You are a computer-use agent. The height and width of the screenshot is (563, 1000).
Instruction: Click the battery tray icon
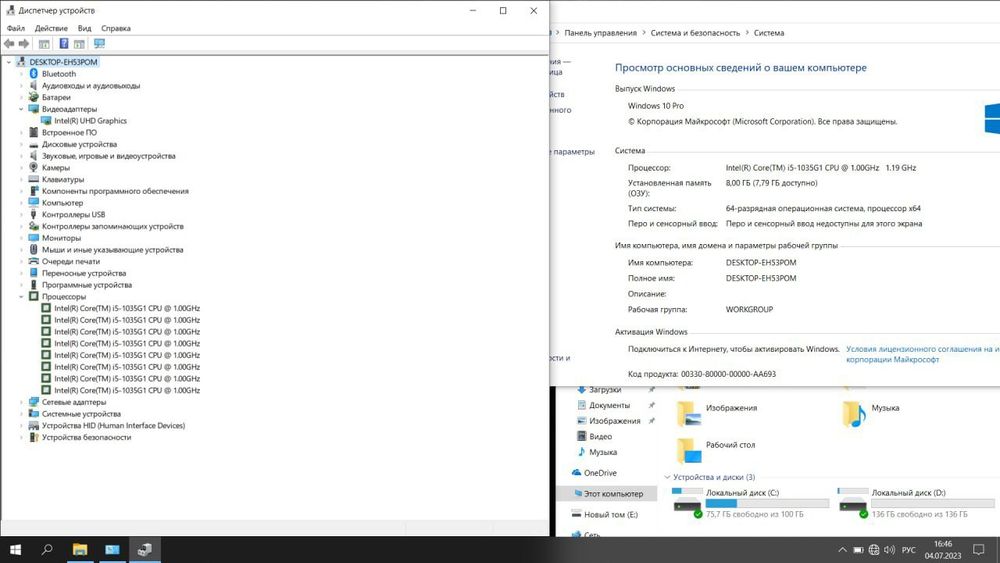pos(858,550)
